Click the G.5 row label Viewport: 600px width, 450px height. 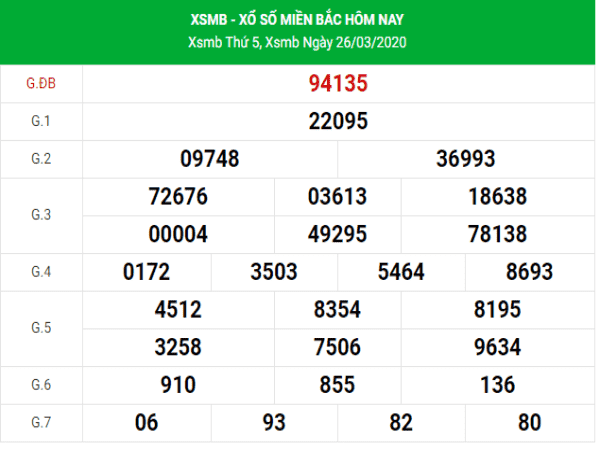click(x=41, y=328)
